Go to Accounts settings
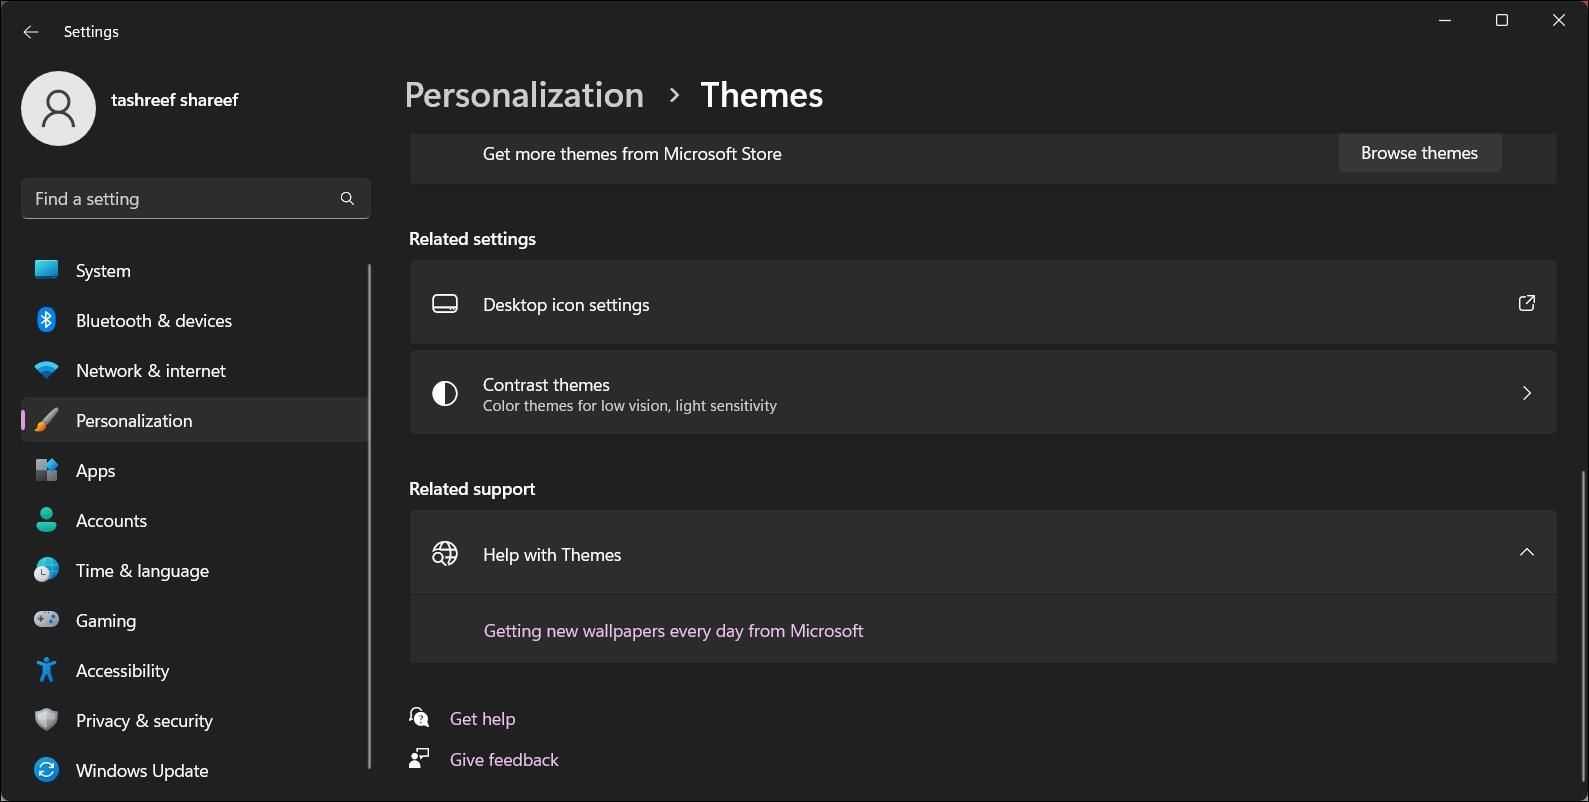 click(111, 521)
